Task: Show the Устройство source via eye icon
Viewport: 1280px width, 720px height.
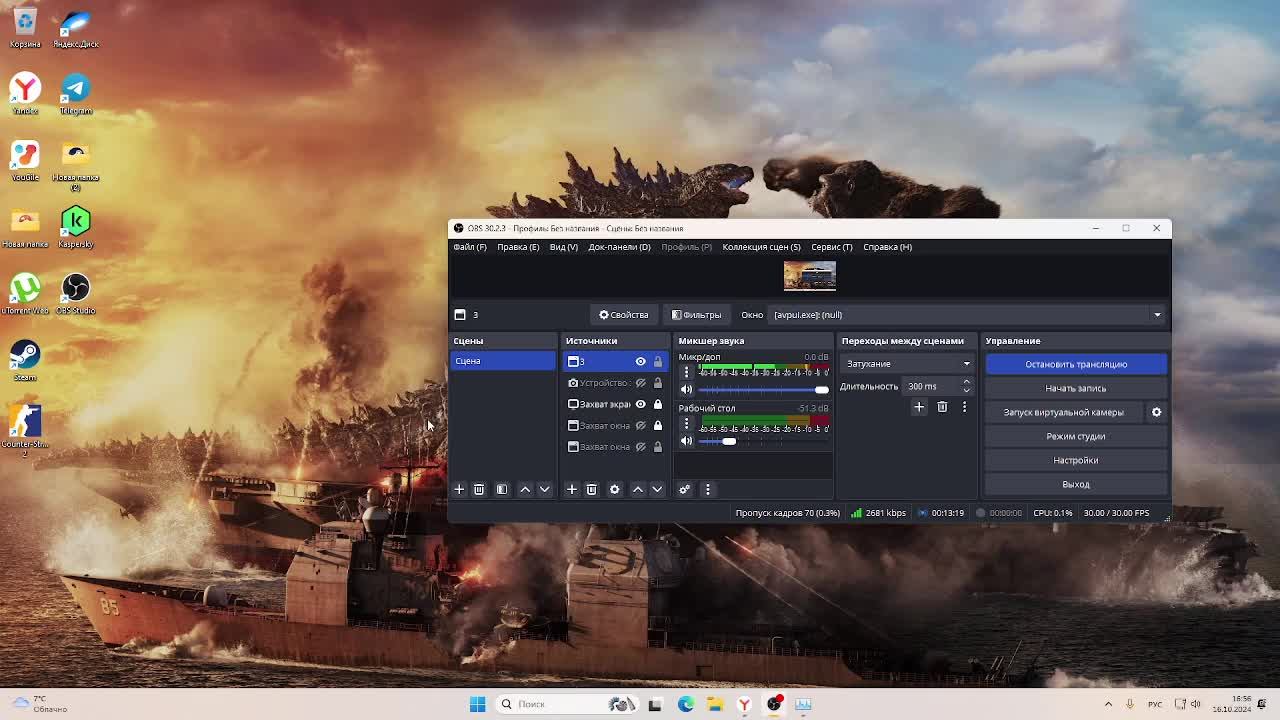Action: 641,383
